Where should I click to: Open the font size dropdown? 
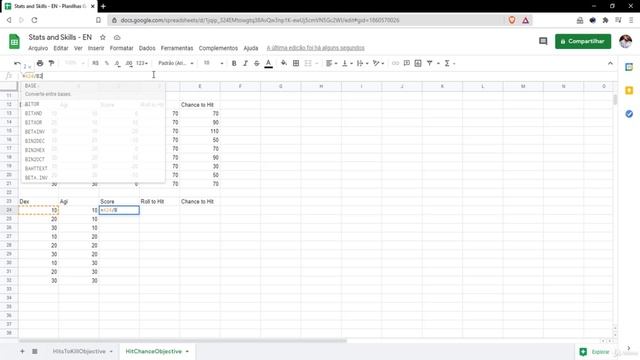213,63
